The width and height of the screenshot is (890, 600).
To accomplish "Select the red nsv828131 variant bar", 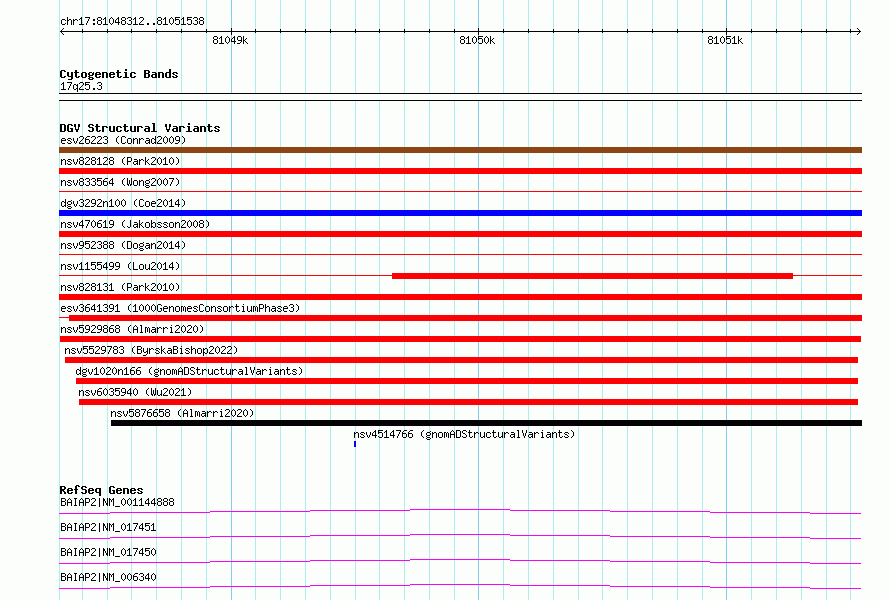I will click(460, 297).
